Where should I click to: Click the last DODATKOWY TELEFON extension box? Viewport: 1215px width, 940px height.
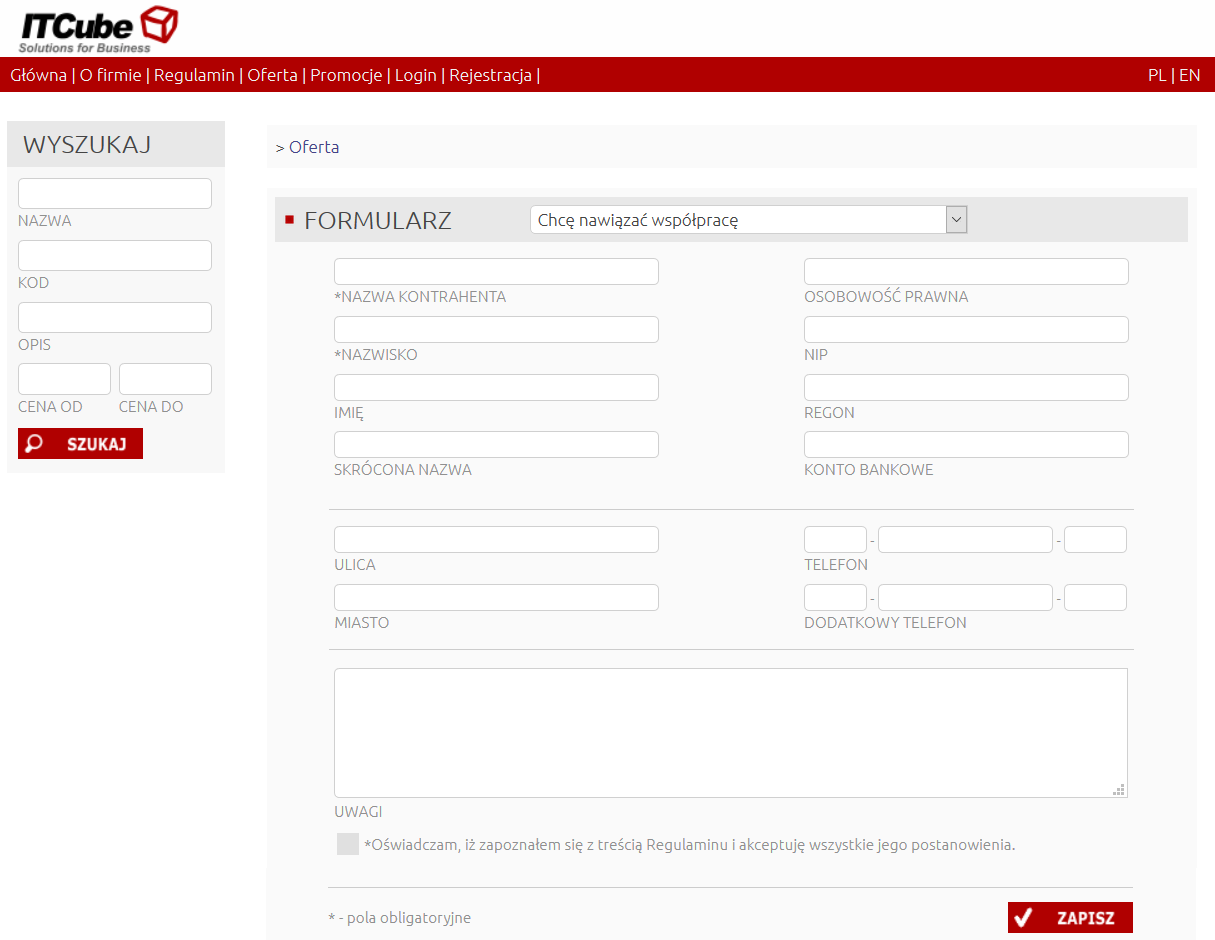pyautogui.click(x=1095, y=598)
